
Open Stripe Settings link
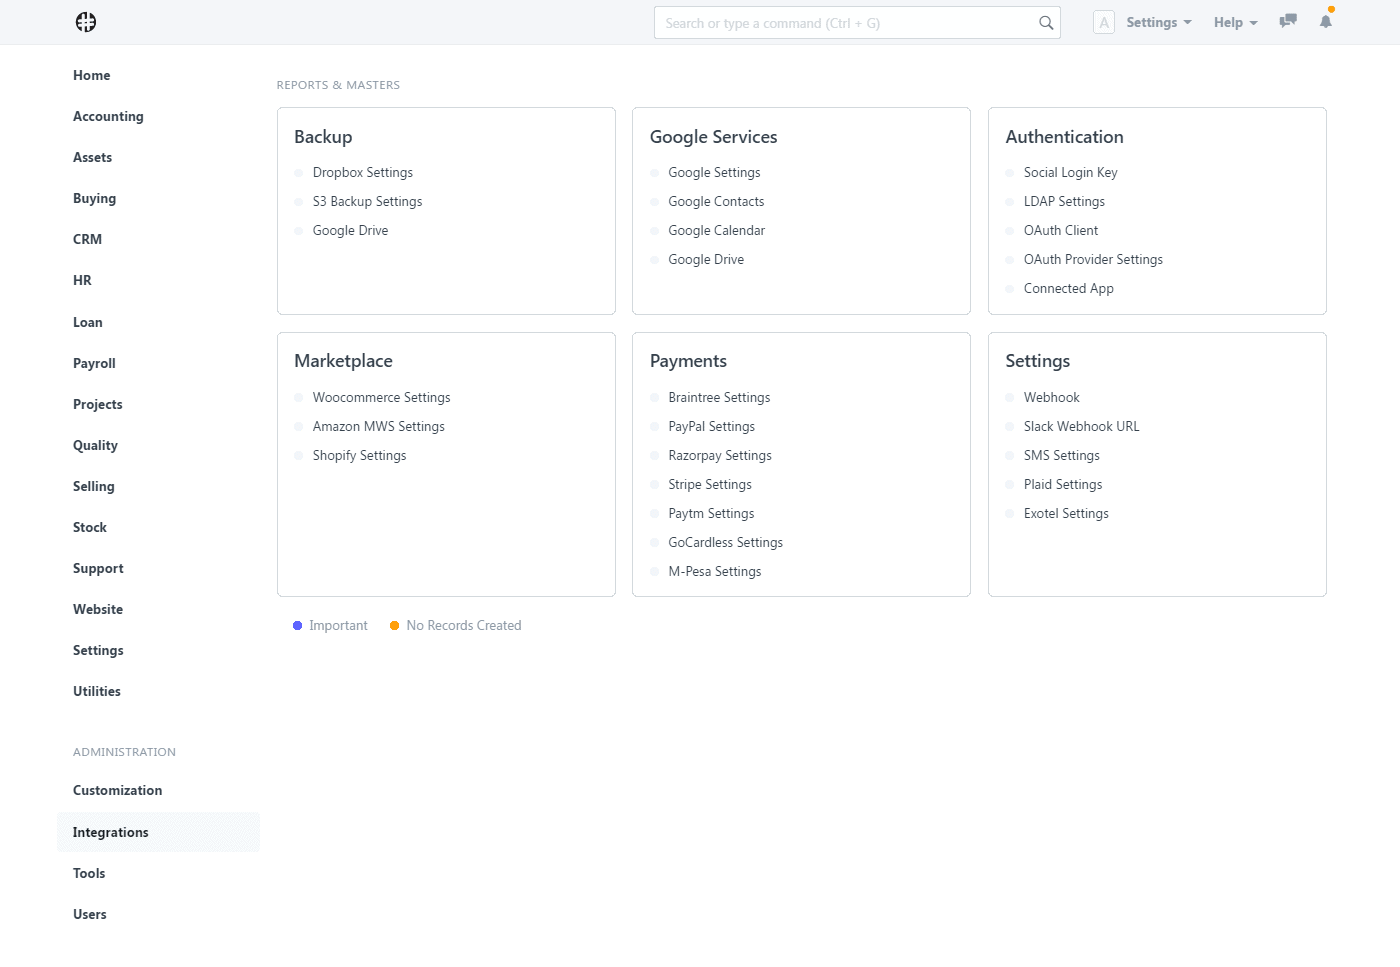710,484
